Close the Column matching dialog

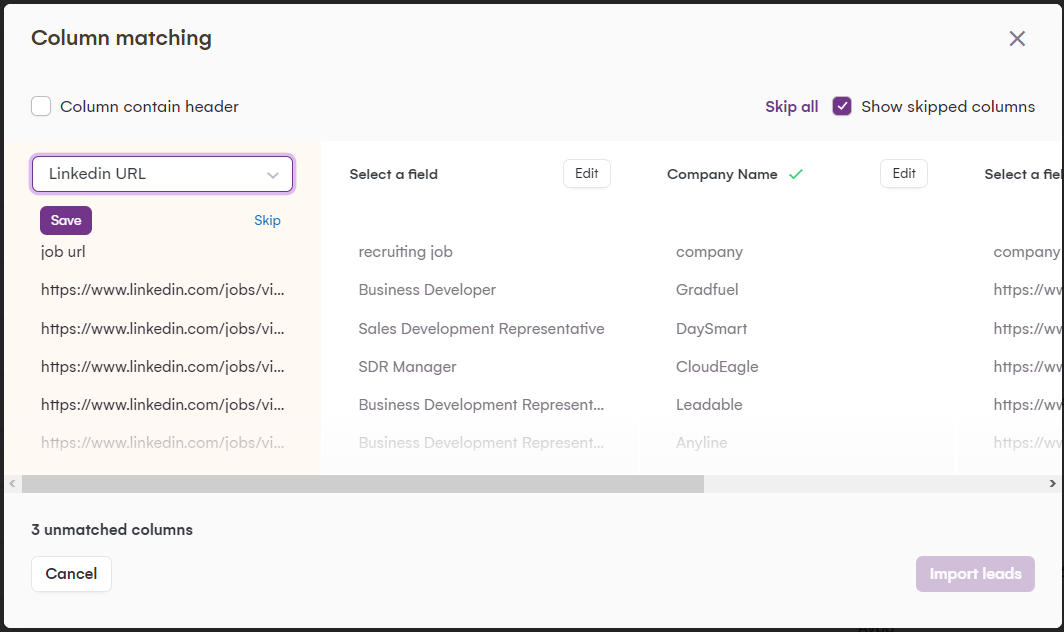1017,39
